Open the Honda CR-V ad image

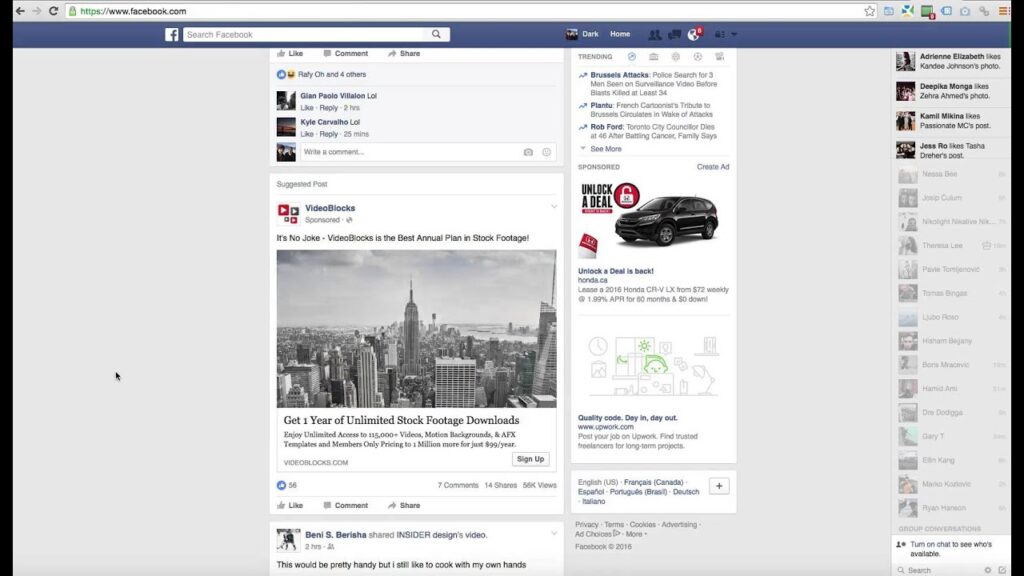click(x=653, y=219)
